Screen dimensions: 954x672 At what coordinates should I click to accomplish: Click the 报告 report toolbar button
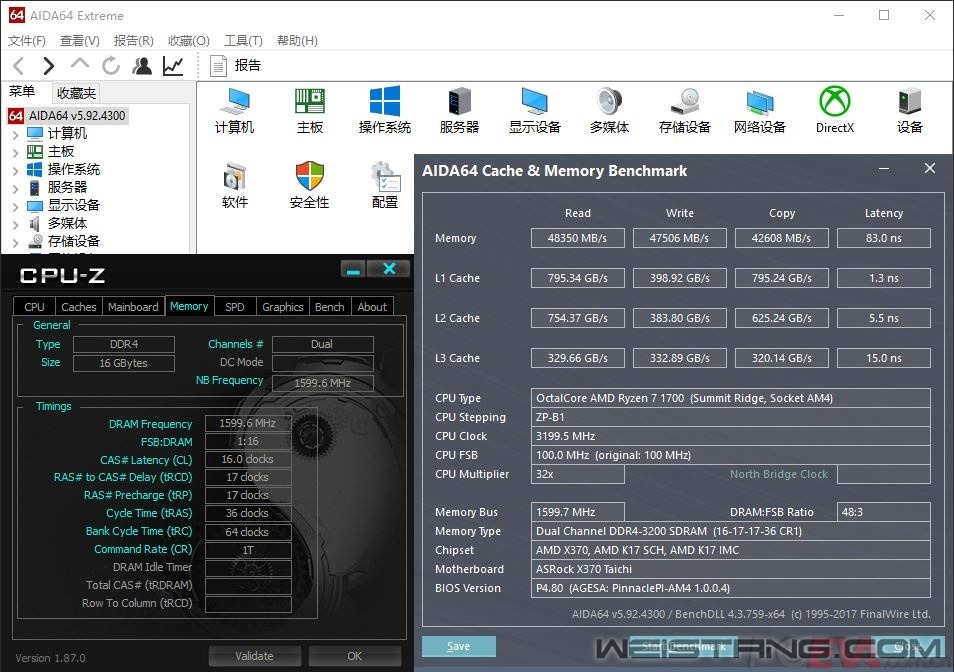236,66
